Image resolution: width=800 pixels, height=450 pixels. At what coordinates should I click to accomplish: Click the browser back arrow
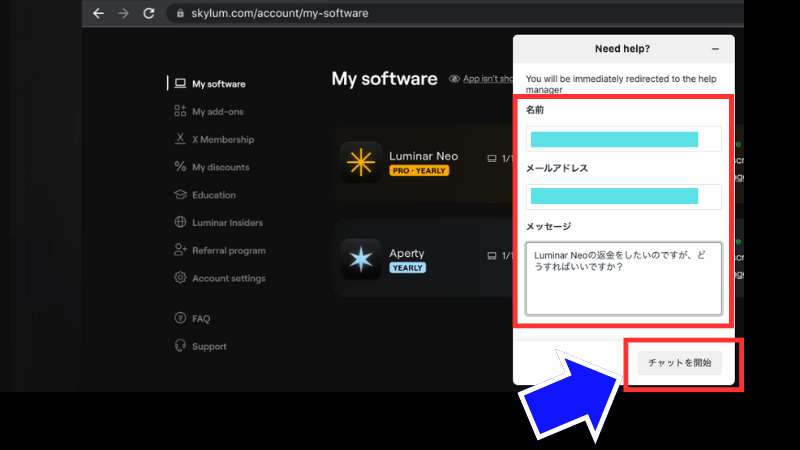pos(98,13)
